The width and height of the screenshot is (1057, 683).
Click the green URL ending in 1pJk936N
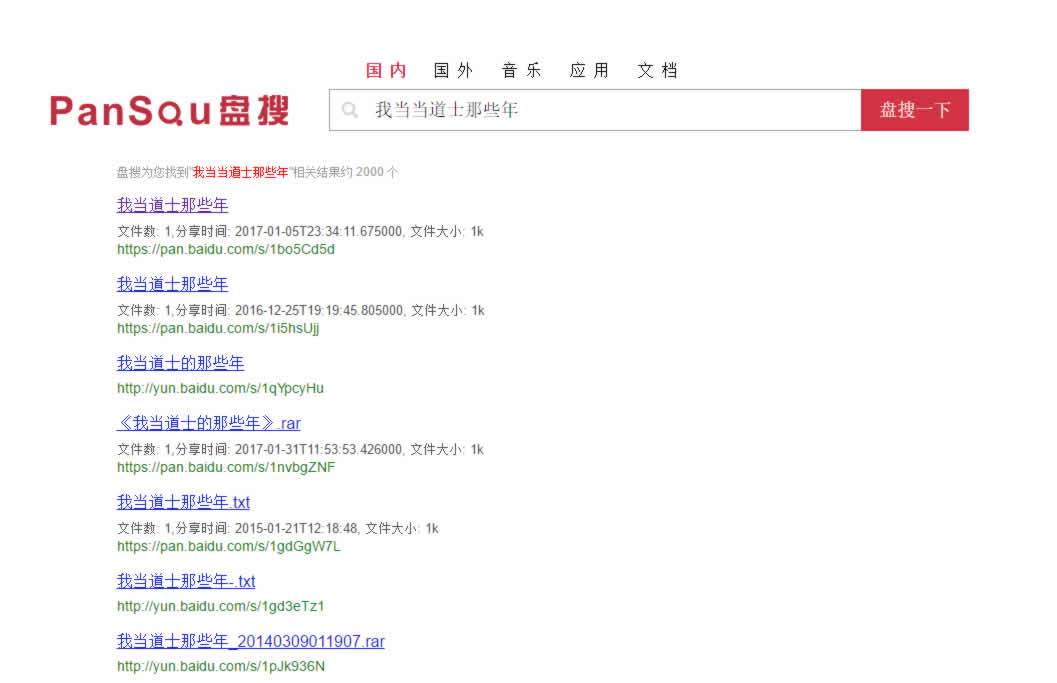tap(220, 666)
